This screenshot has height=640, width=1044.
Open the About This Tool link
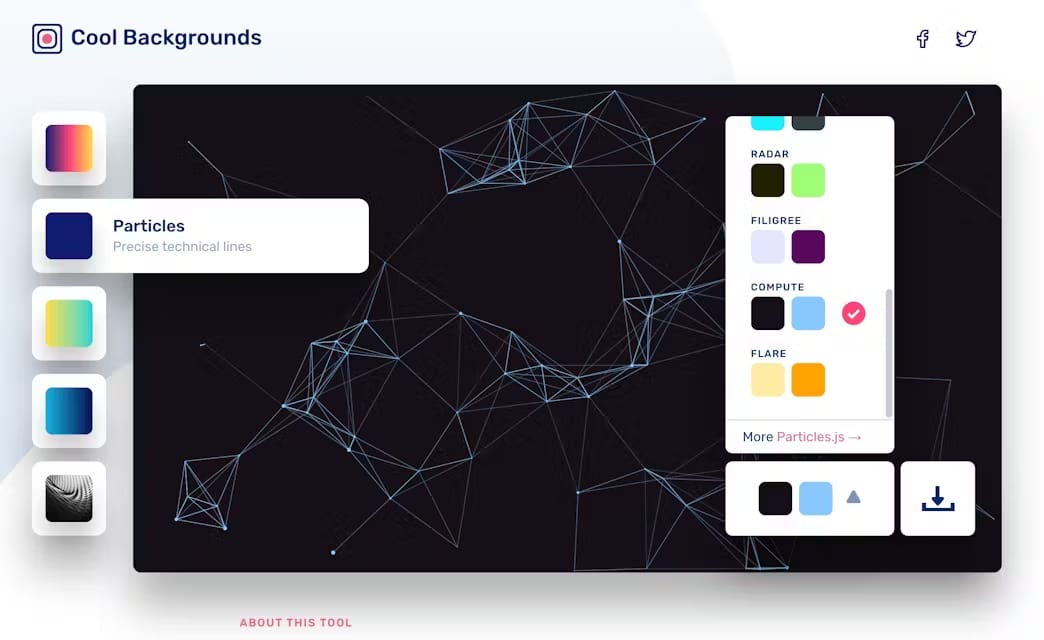pos(296,623)
